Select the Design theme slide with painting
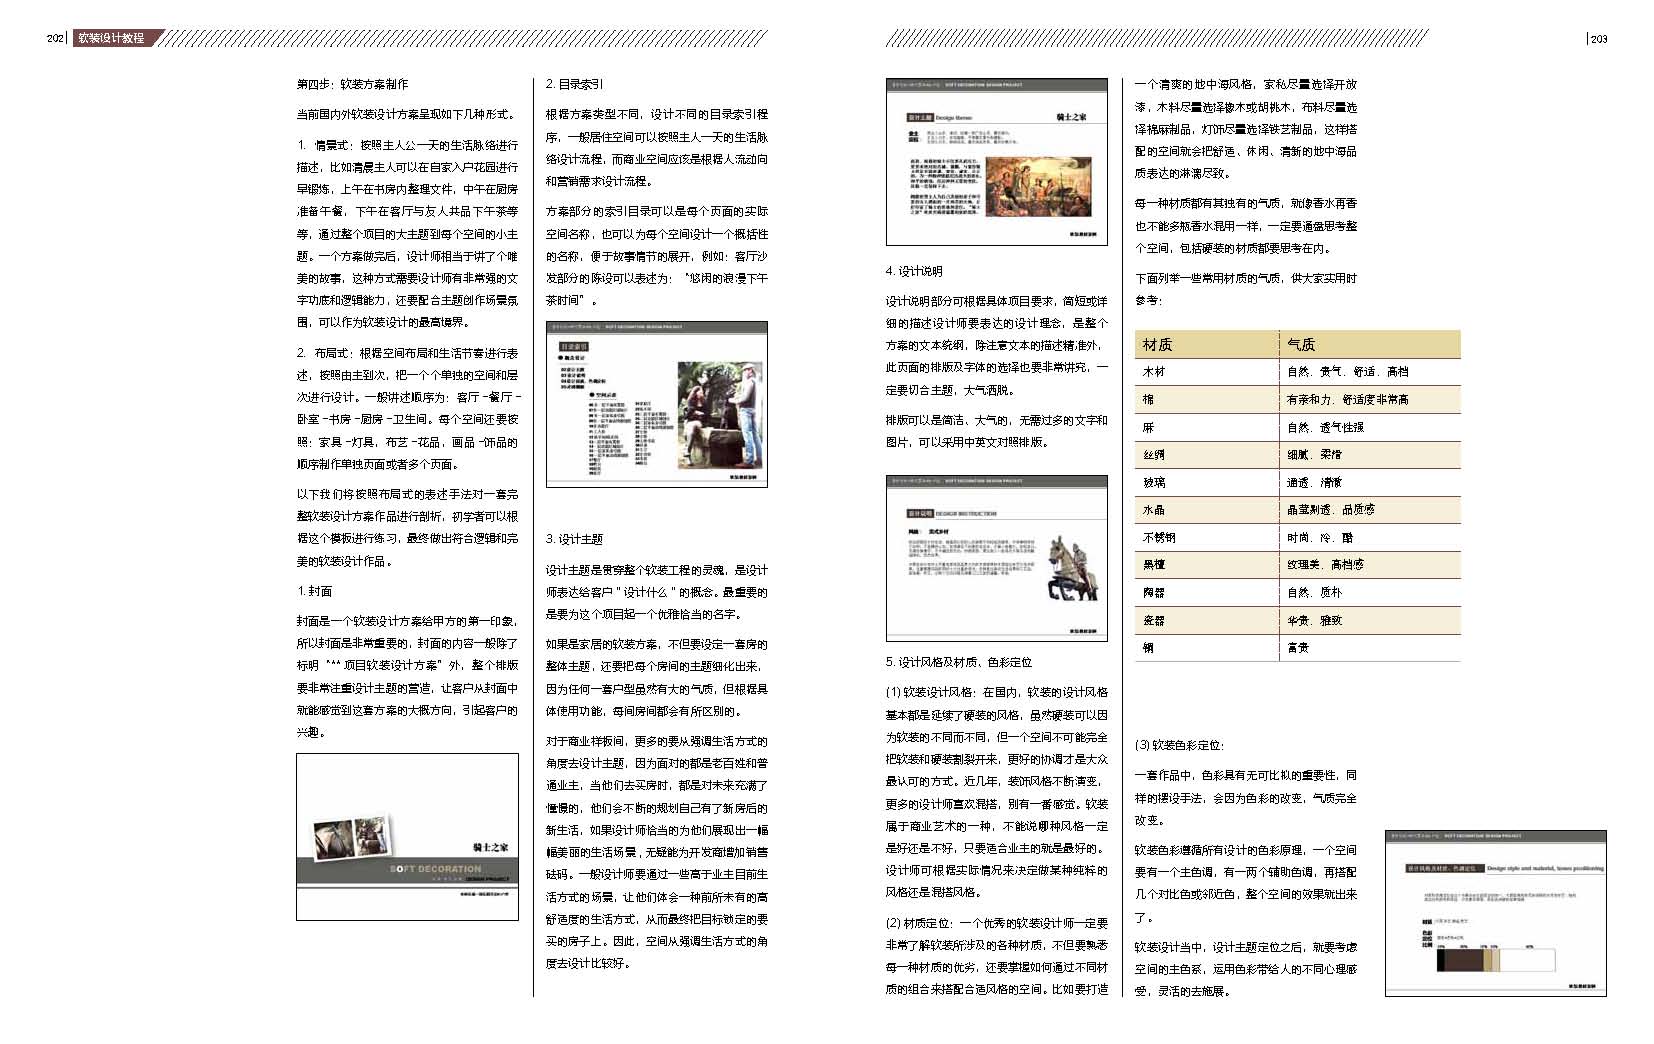Image resolution: width=1654 pixels, height=1044 pixels. coord(996,162)
